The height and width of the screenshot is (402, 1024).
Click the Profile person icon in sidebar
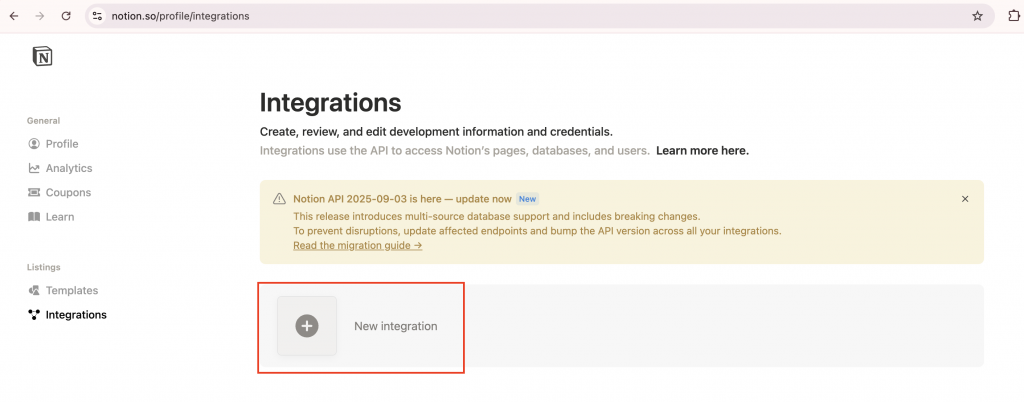(x=34, y=144)
